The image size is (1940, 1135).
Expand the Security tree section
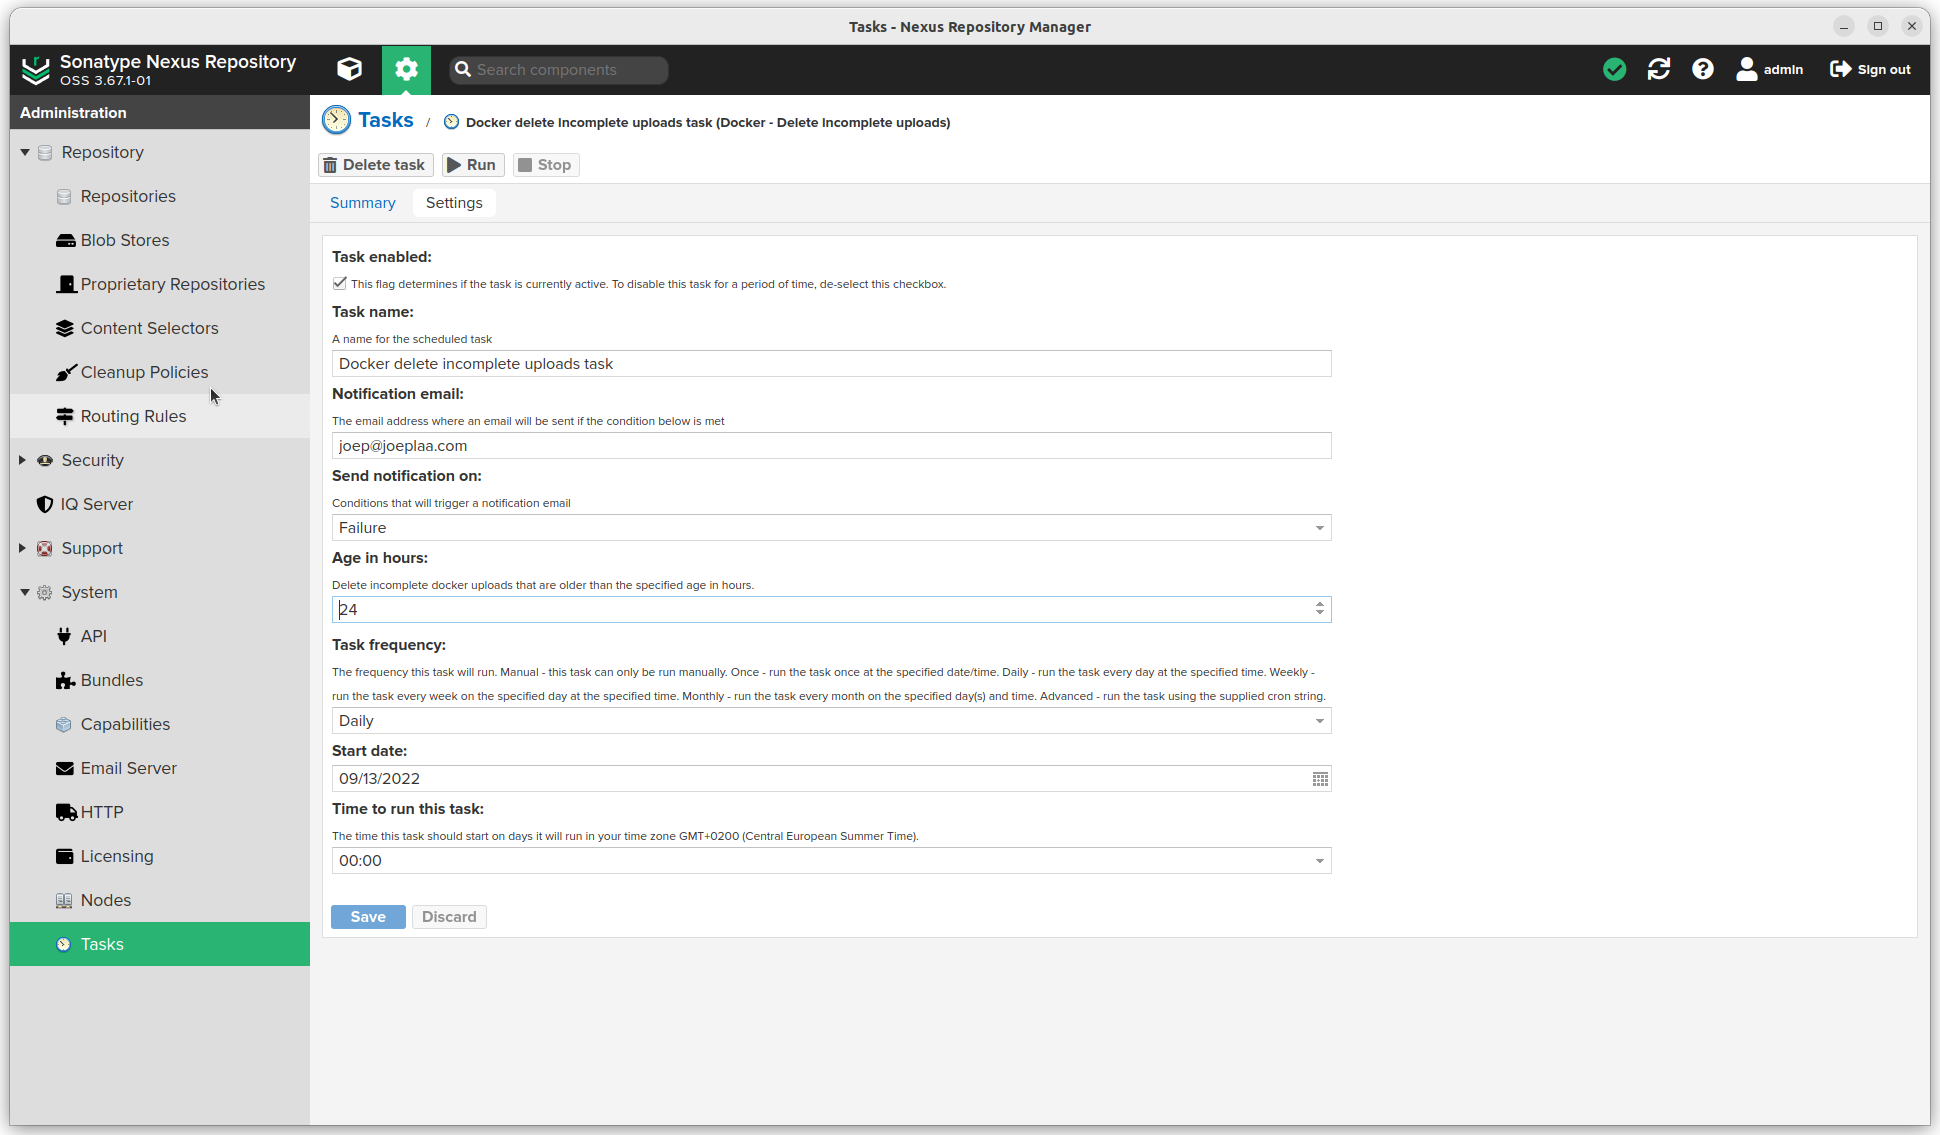(23, 460)
